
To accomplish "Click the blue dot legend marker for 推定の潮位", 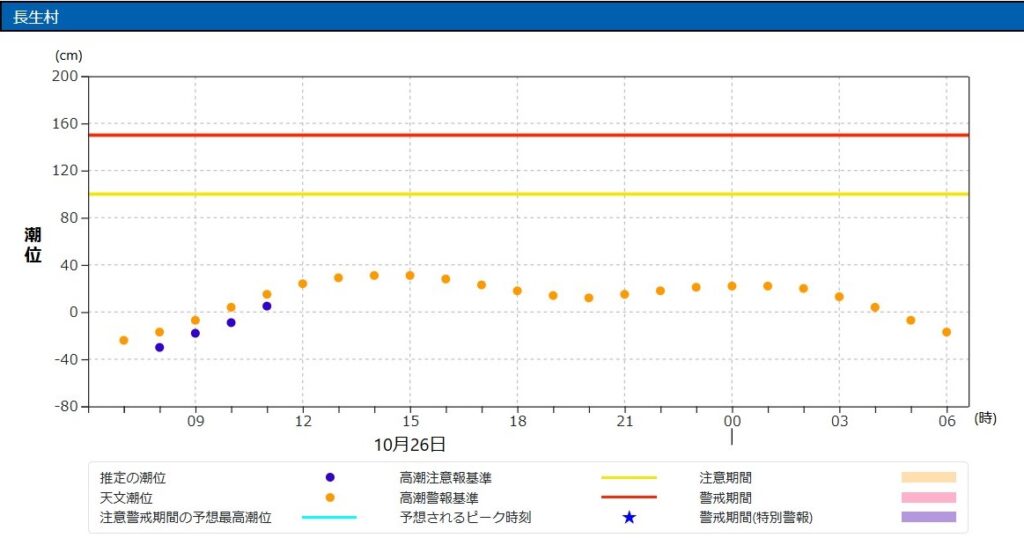I will click(x=330, y=478).
